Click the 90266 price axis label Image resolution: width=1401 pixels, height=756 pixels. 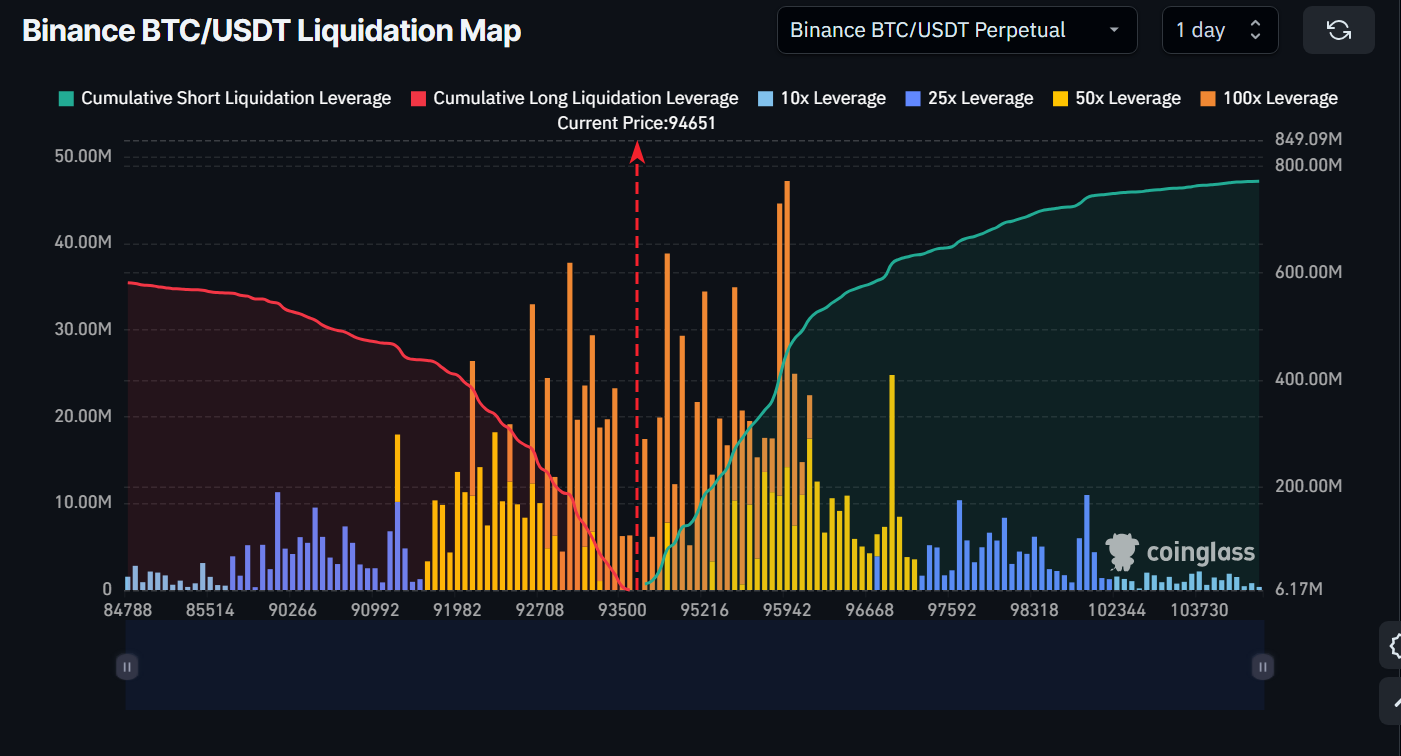(x=291, y=610)
